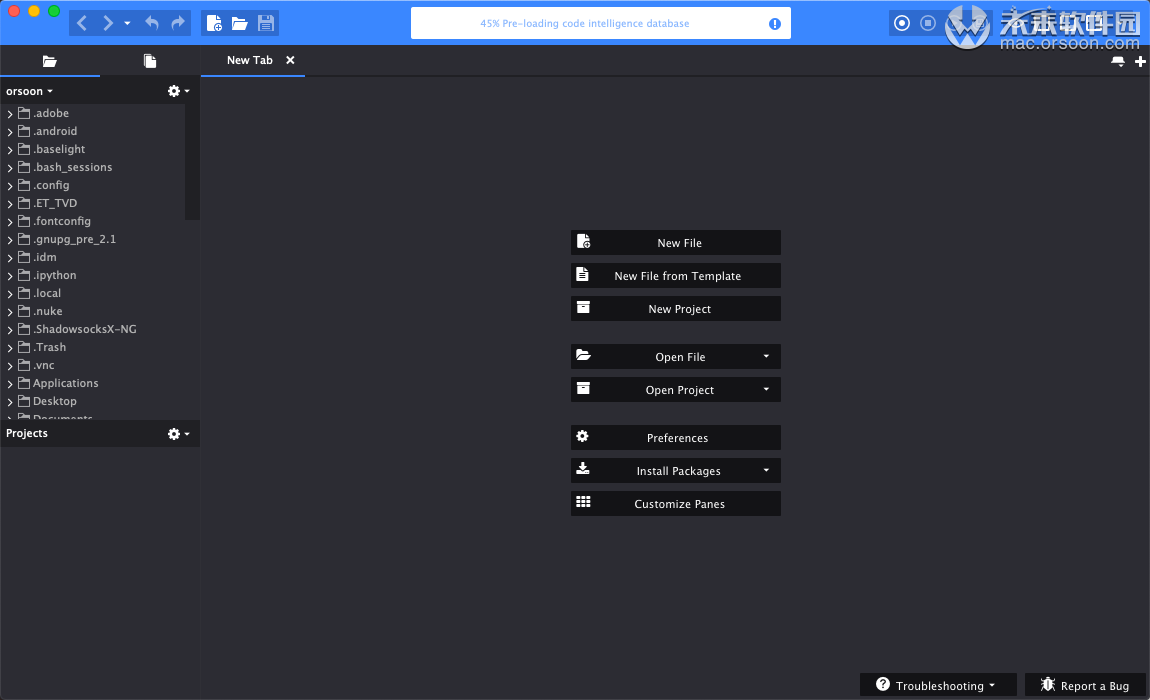Click the Places pane vertical scrollbar

192,161
